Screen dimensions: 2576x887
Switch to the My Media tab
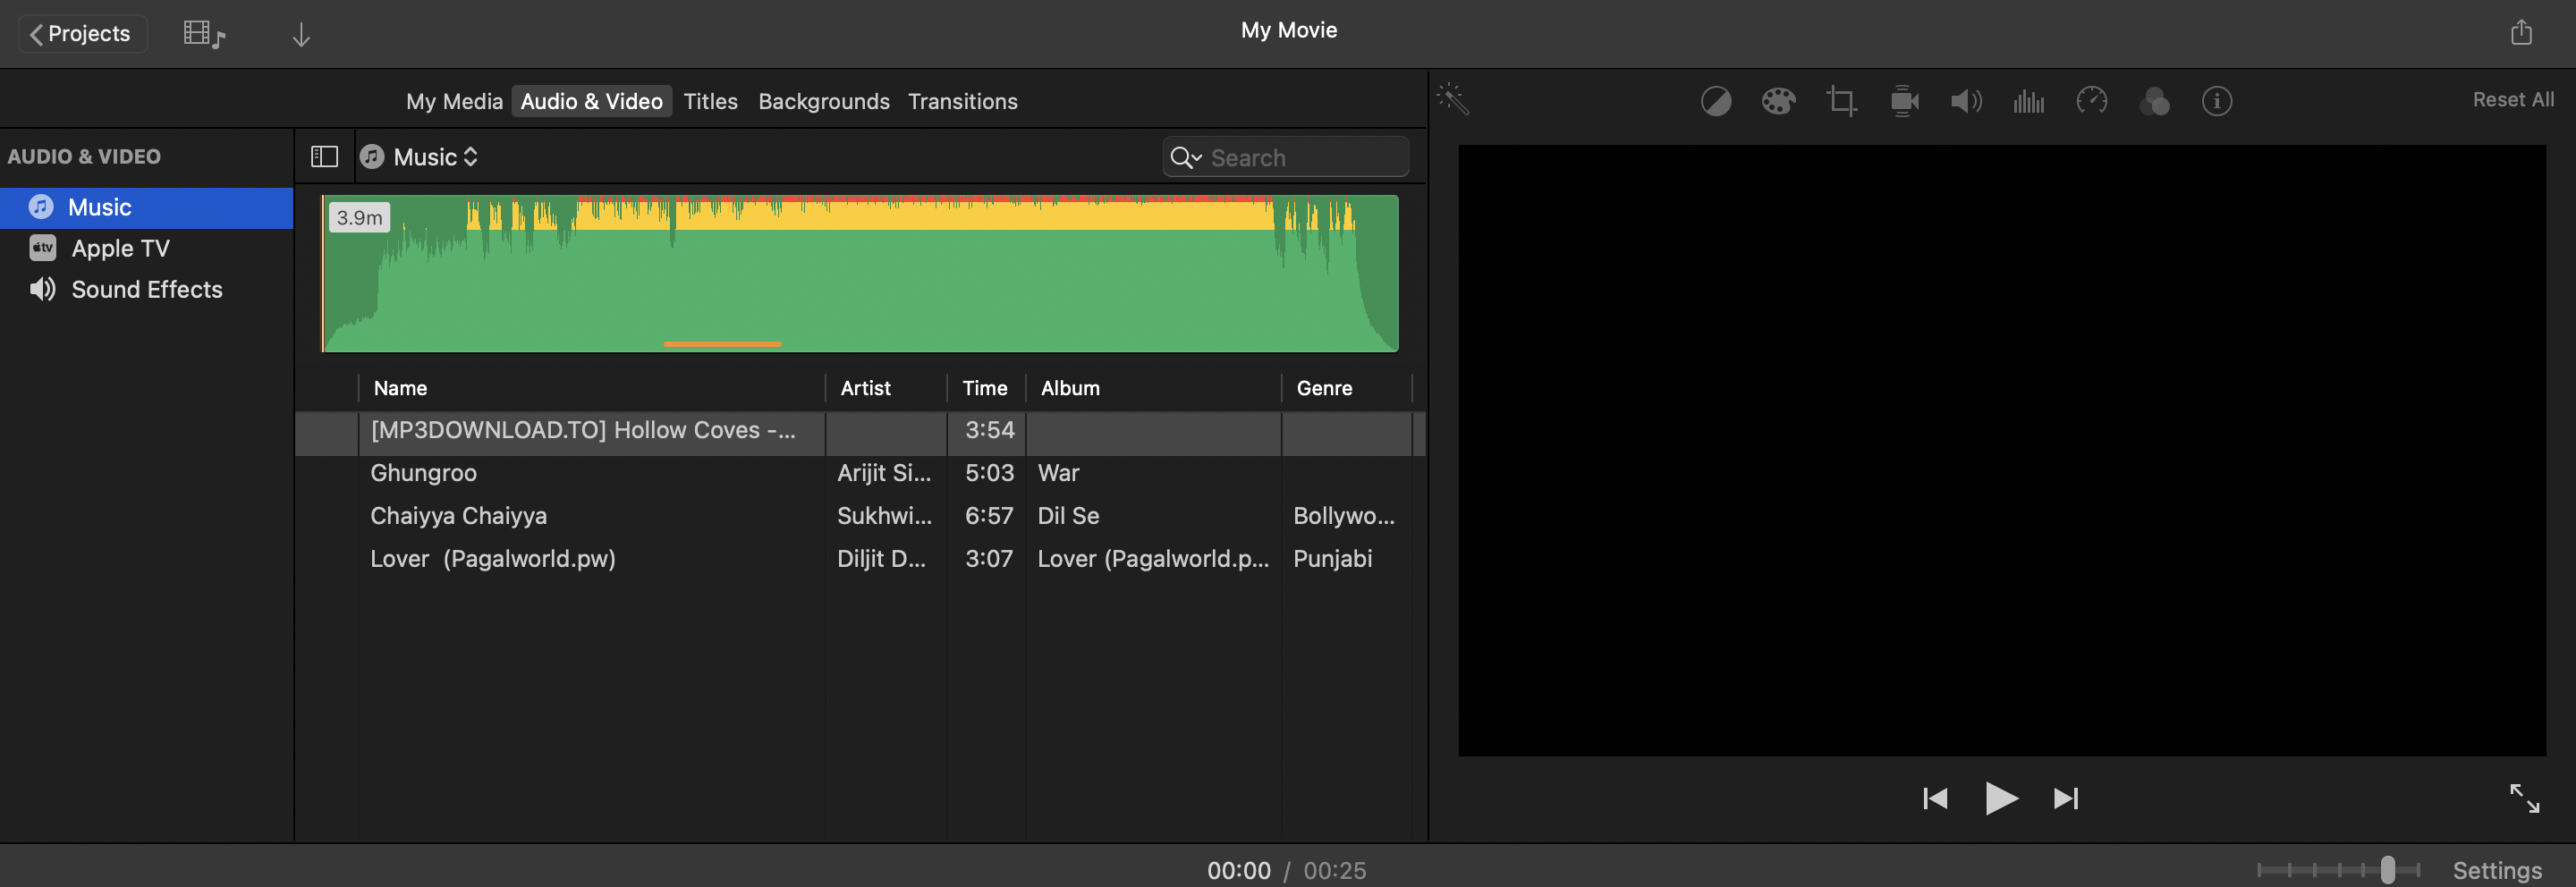[x=454, y=100]
